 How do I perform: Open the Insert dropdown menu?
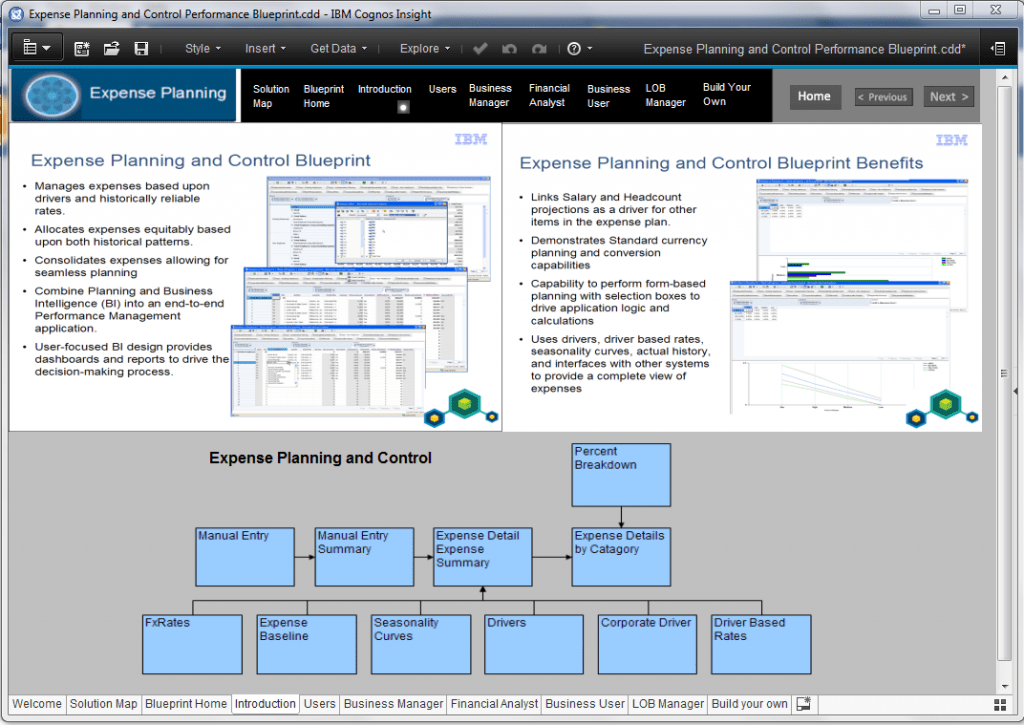(265, 48)
